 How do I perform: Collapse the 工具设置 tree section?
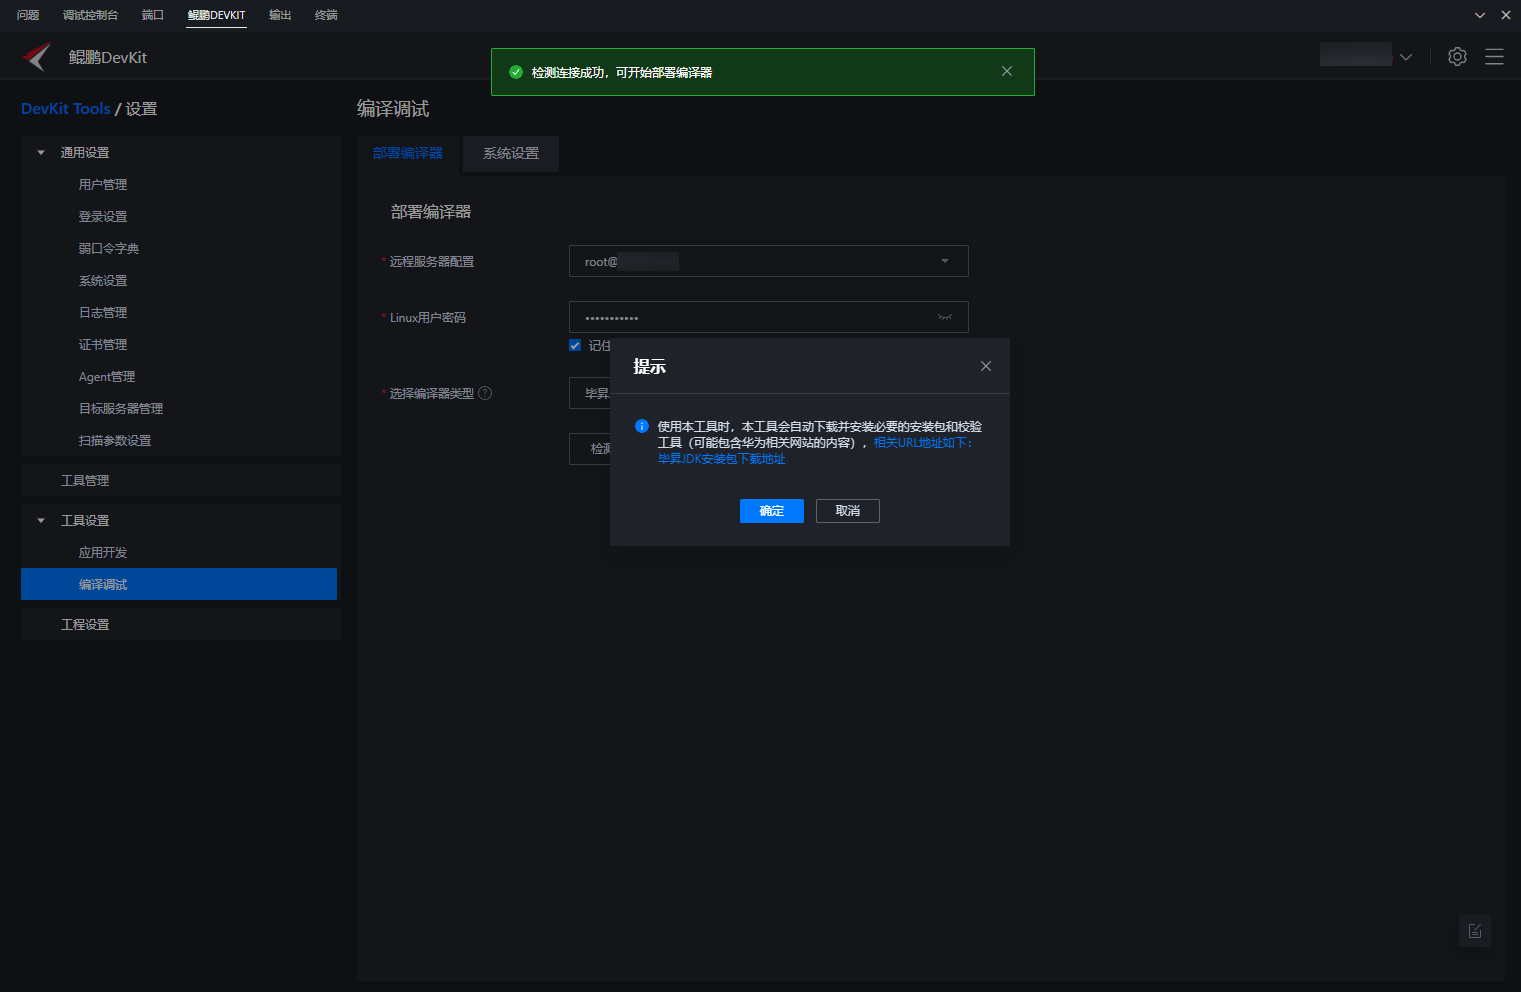click(41, 521)
